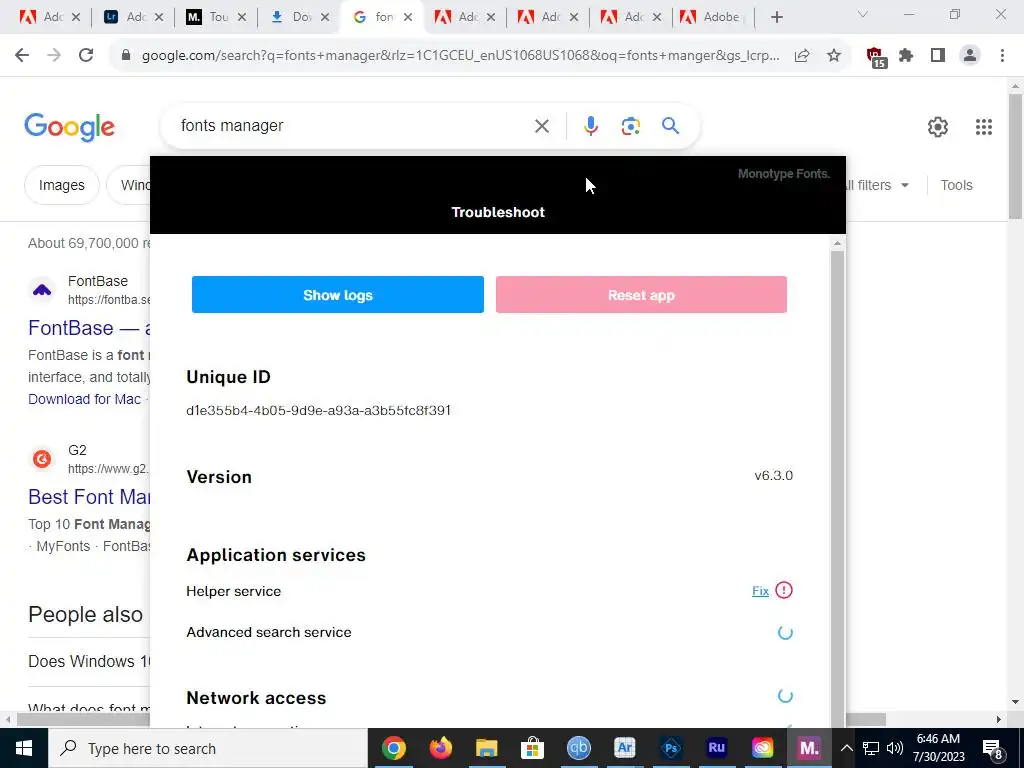Viewport: 1024px width, 768px height.
Task: Open the Chrome extensions puzzle icon
Action: (x=906, y=56)
